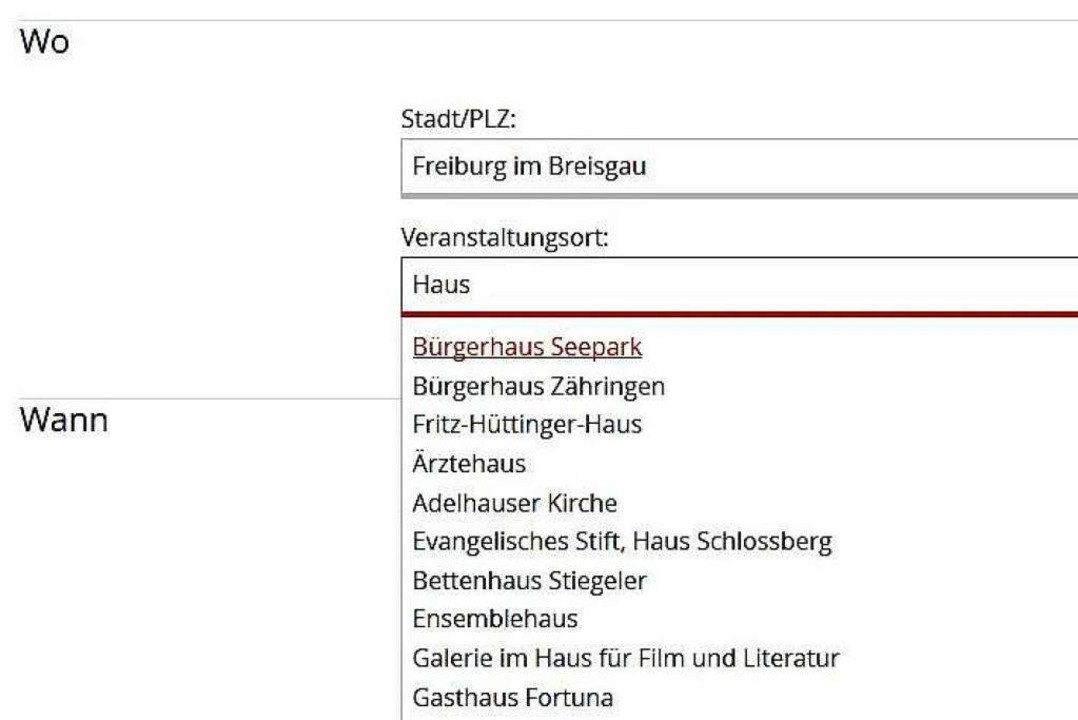This screenshot has width=1078, height=720.
Task: Focus the Veranstaltungsort field containing Haus
Action: coord(739,285)
